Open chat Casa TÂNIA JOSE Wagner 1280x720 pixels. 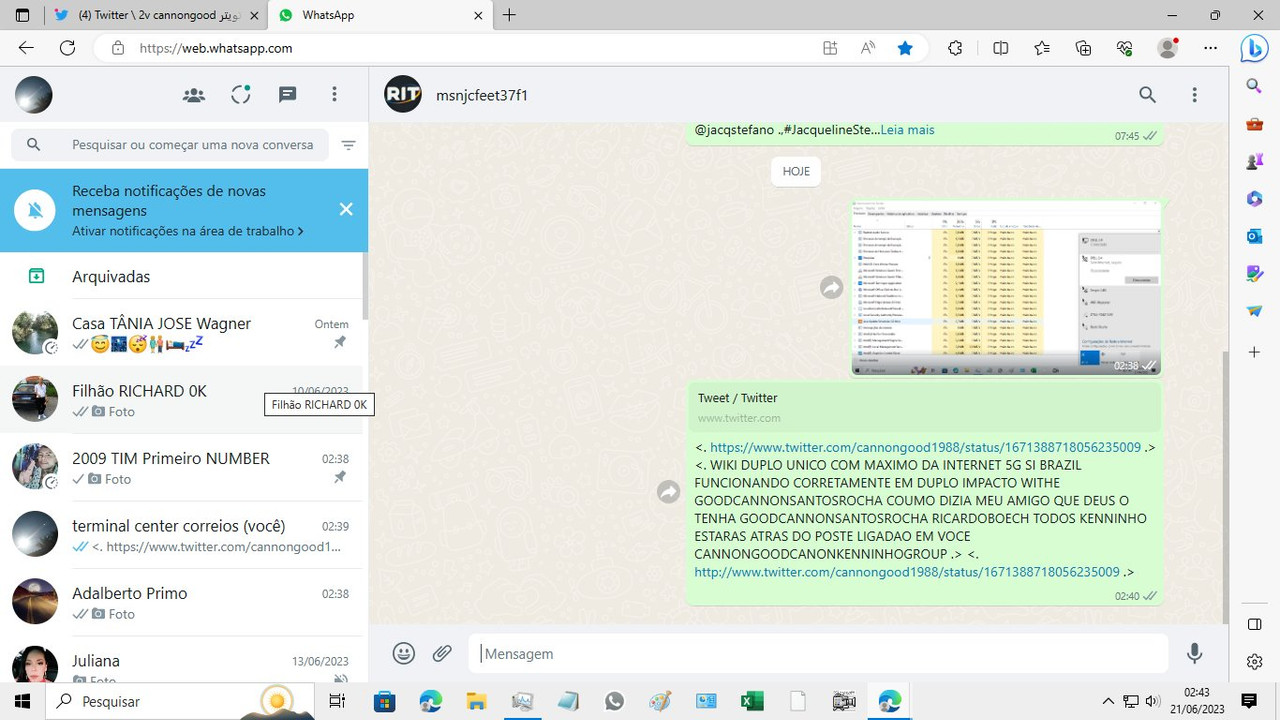point(184,333)
